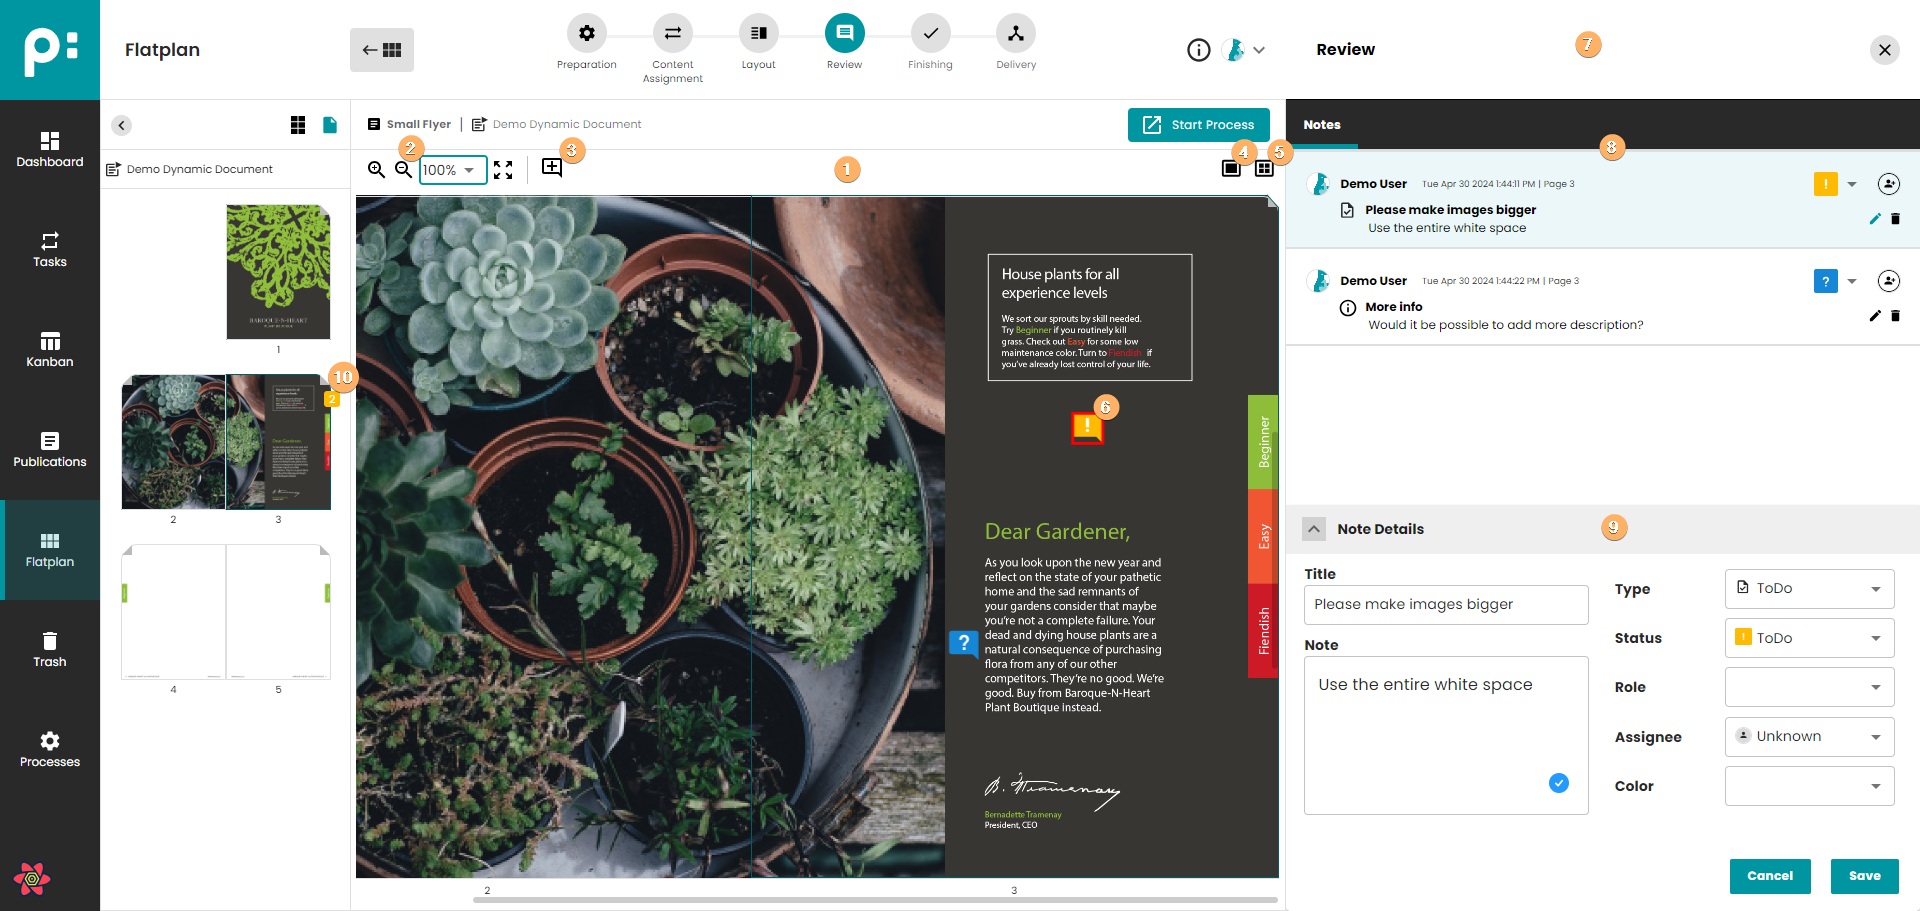Click the yellow exclamation note marker on the page
This screenshot has height=911, width=1920.
click(1087, 427)
